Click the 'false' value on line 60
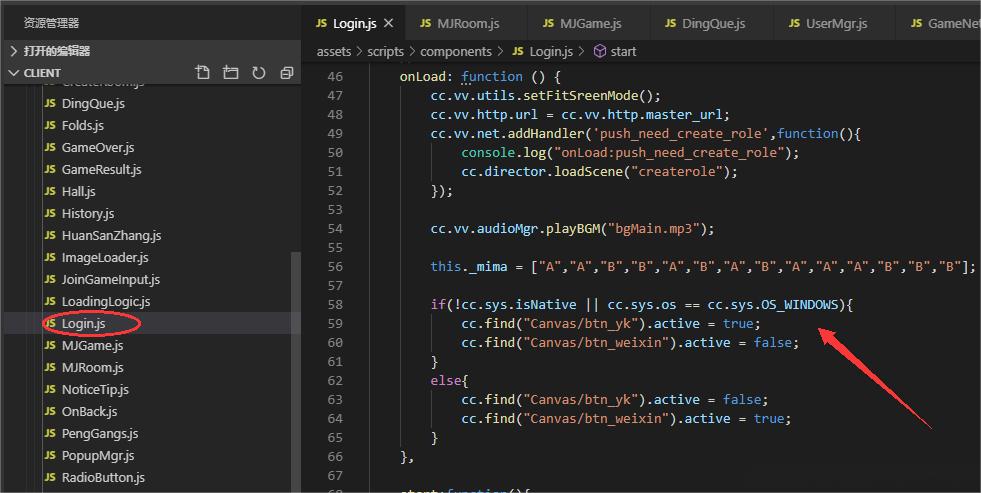Screen dimensions: 981x493 [773, 343]
